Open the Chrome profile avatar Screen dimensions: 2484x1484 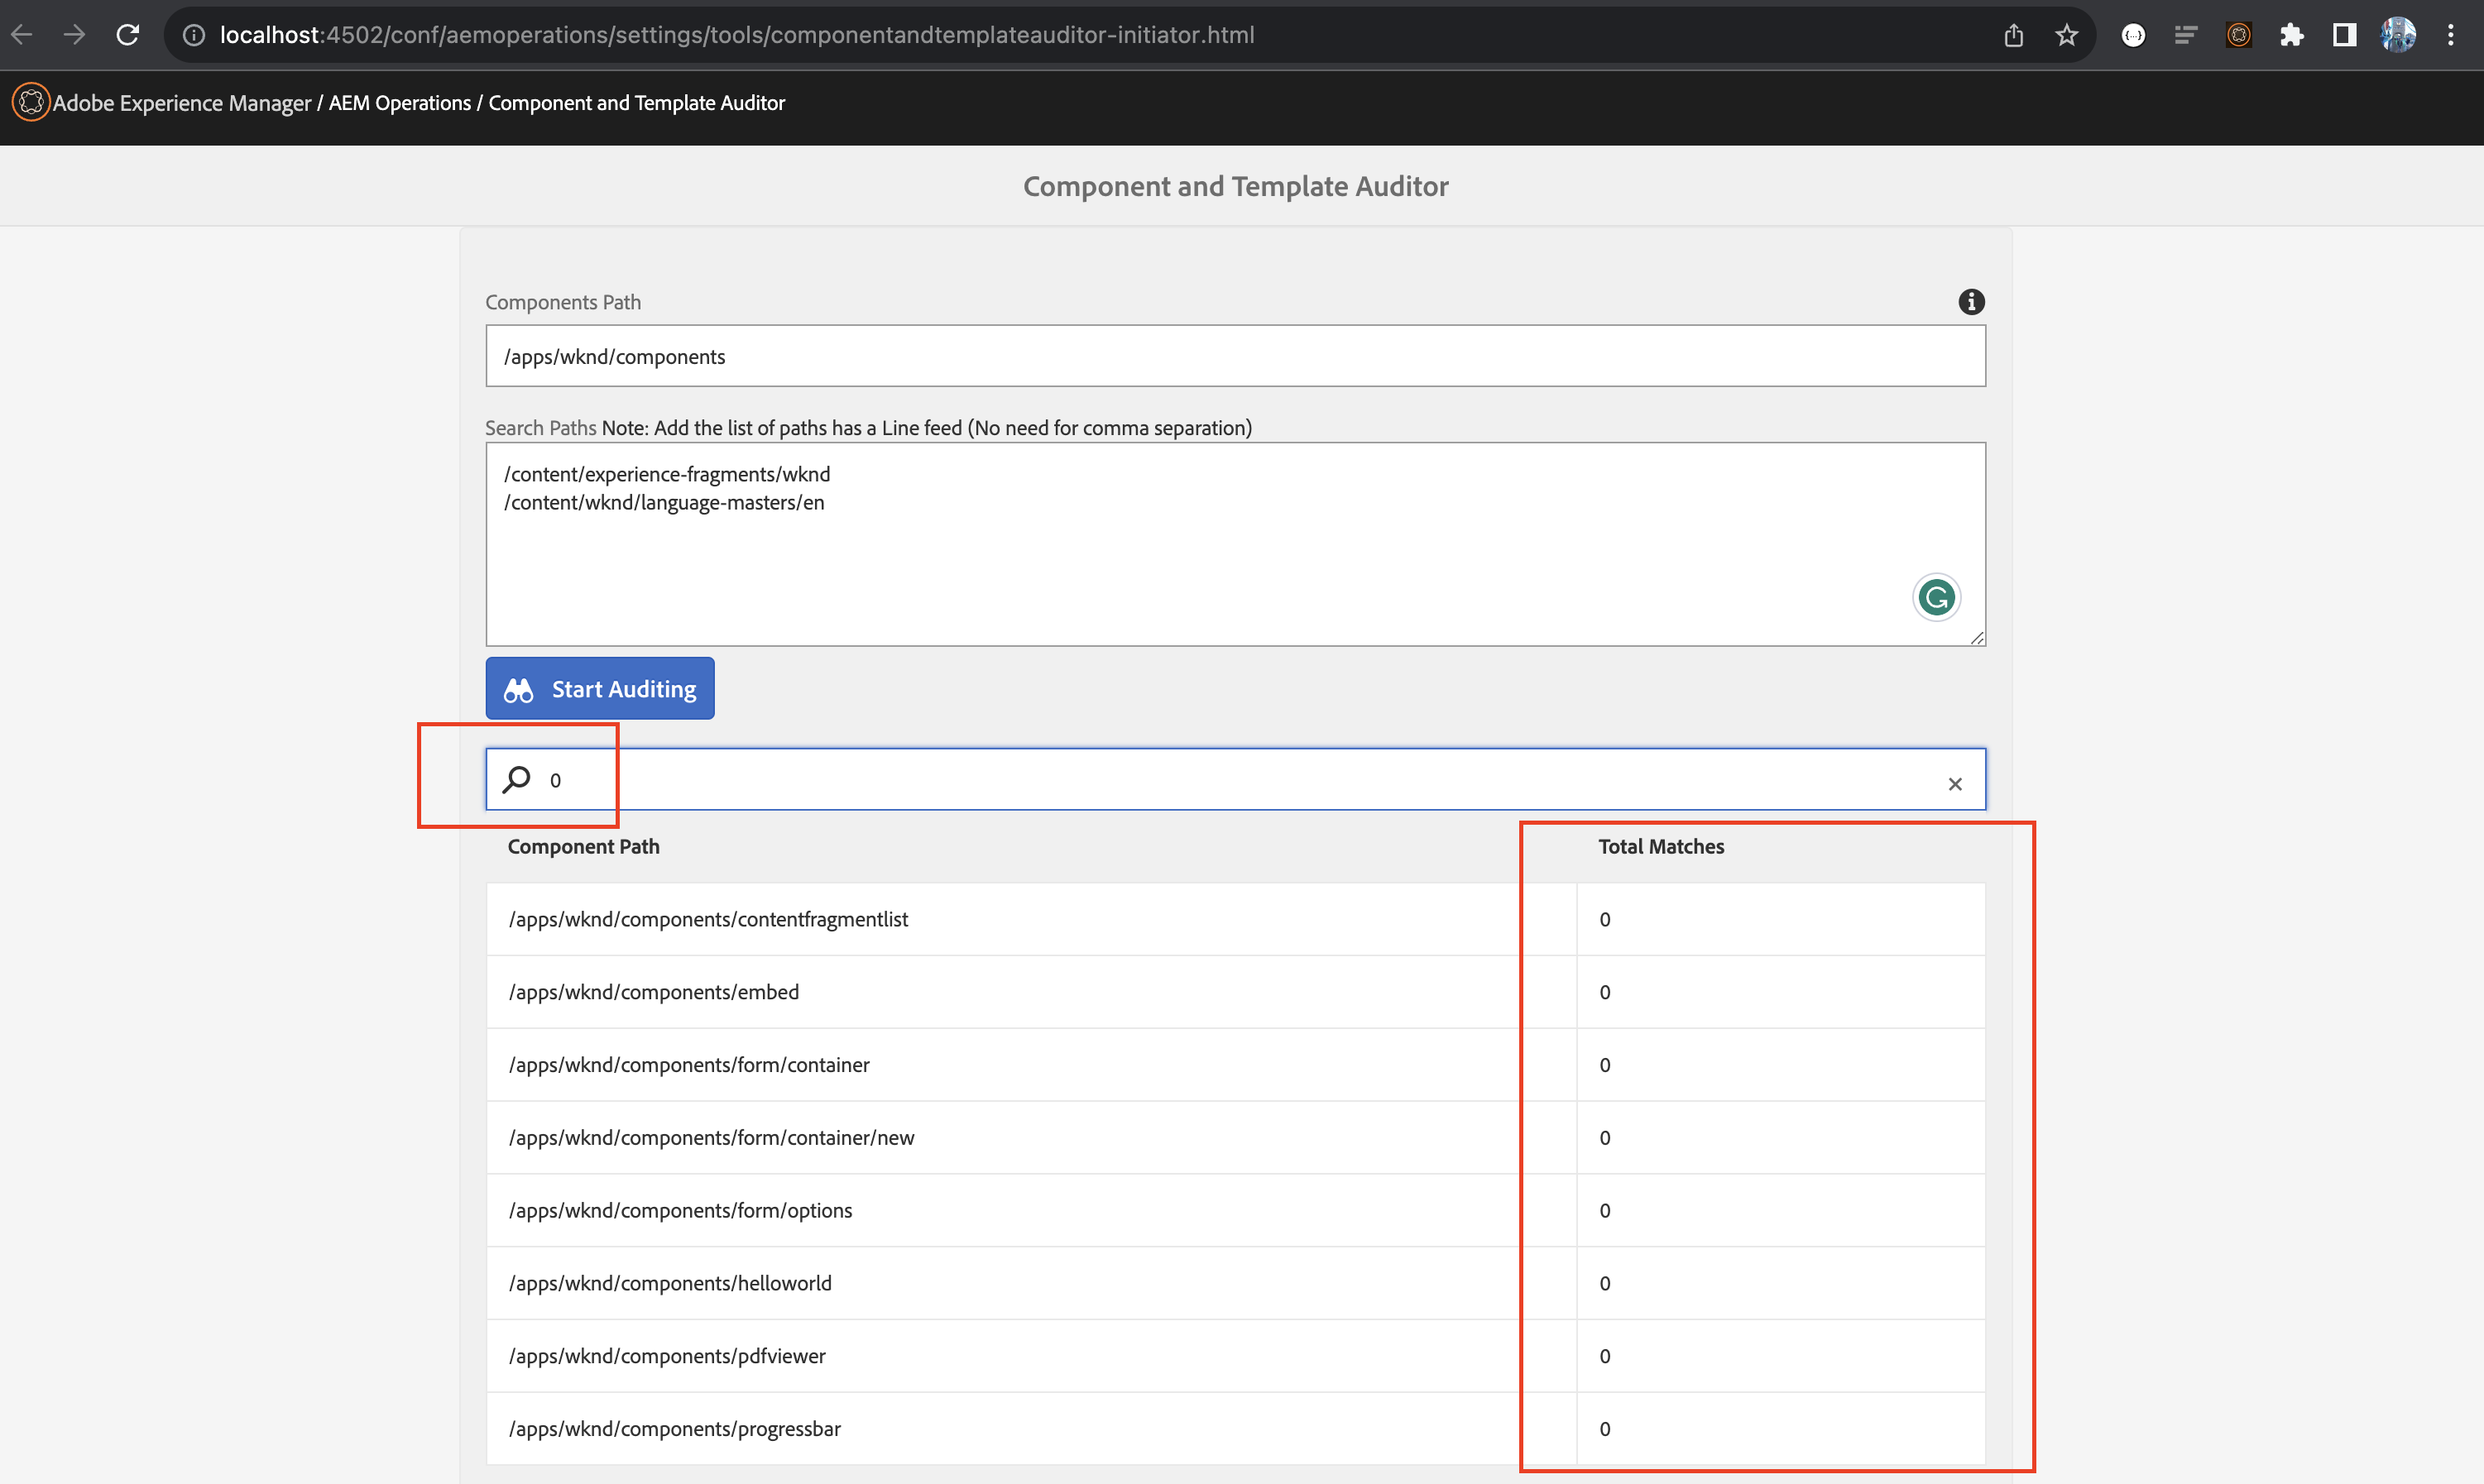[x=2398, y=35]
